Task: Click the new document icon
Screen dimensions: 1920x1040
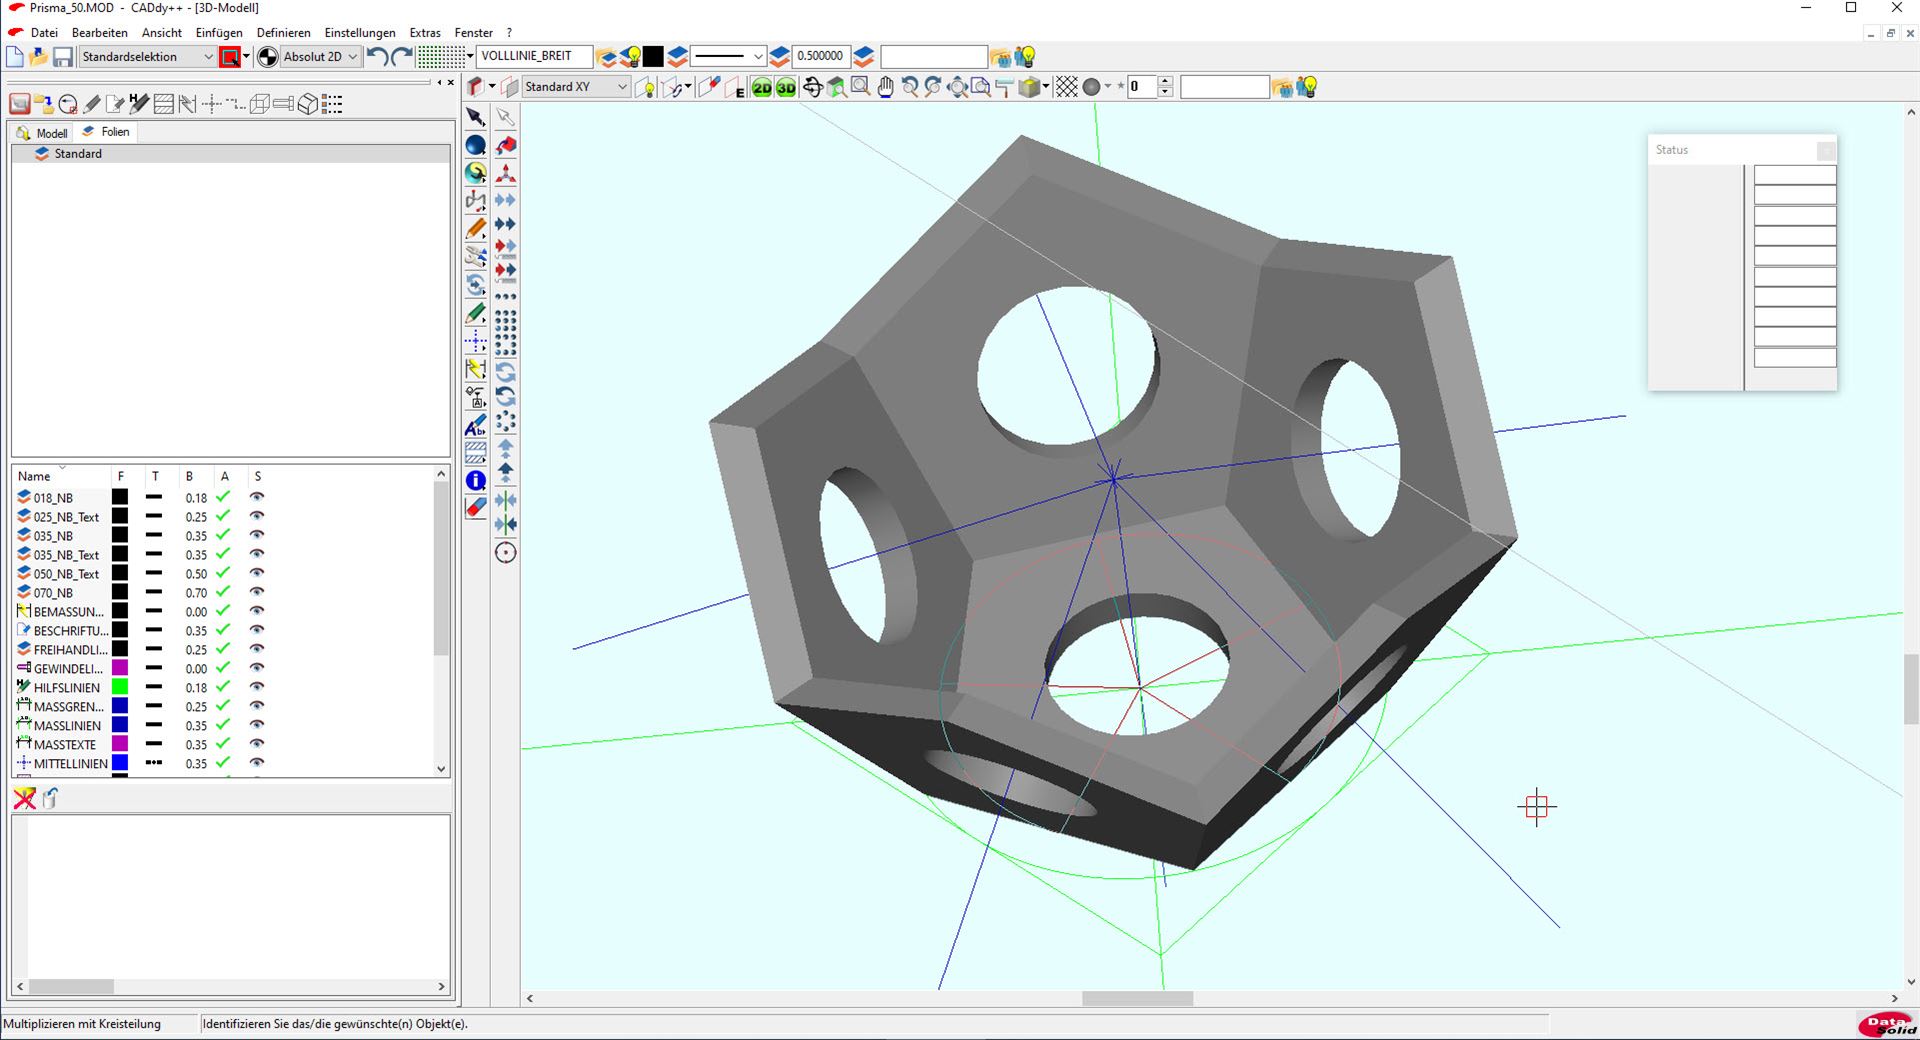Action: coord(15,57)
